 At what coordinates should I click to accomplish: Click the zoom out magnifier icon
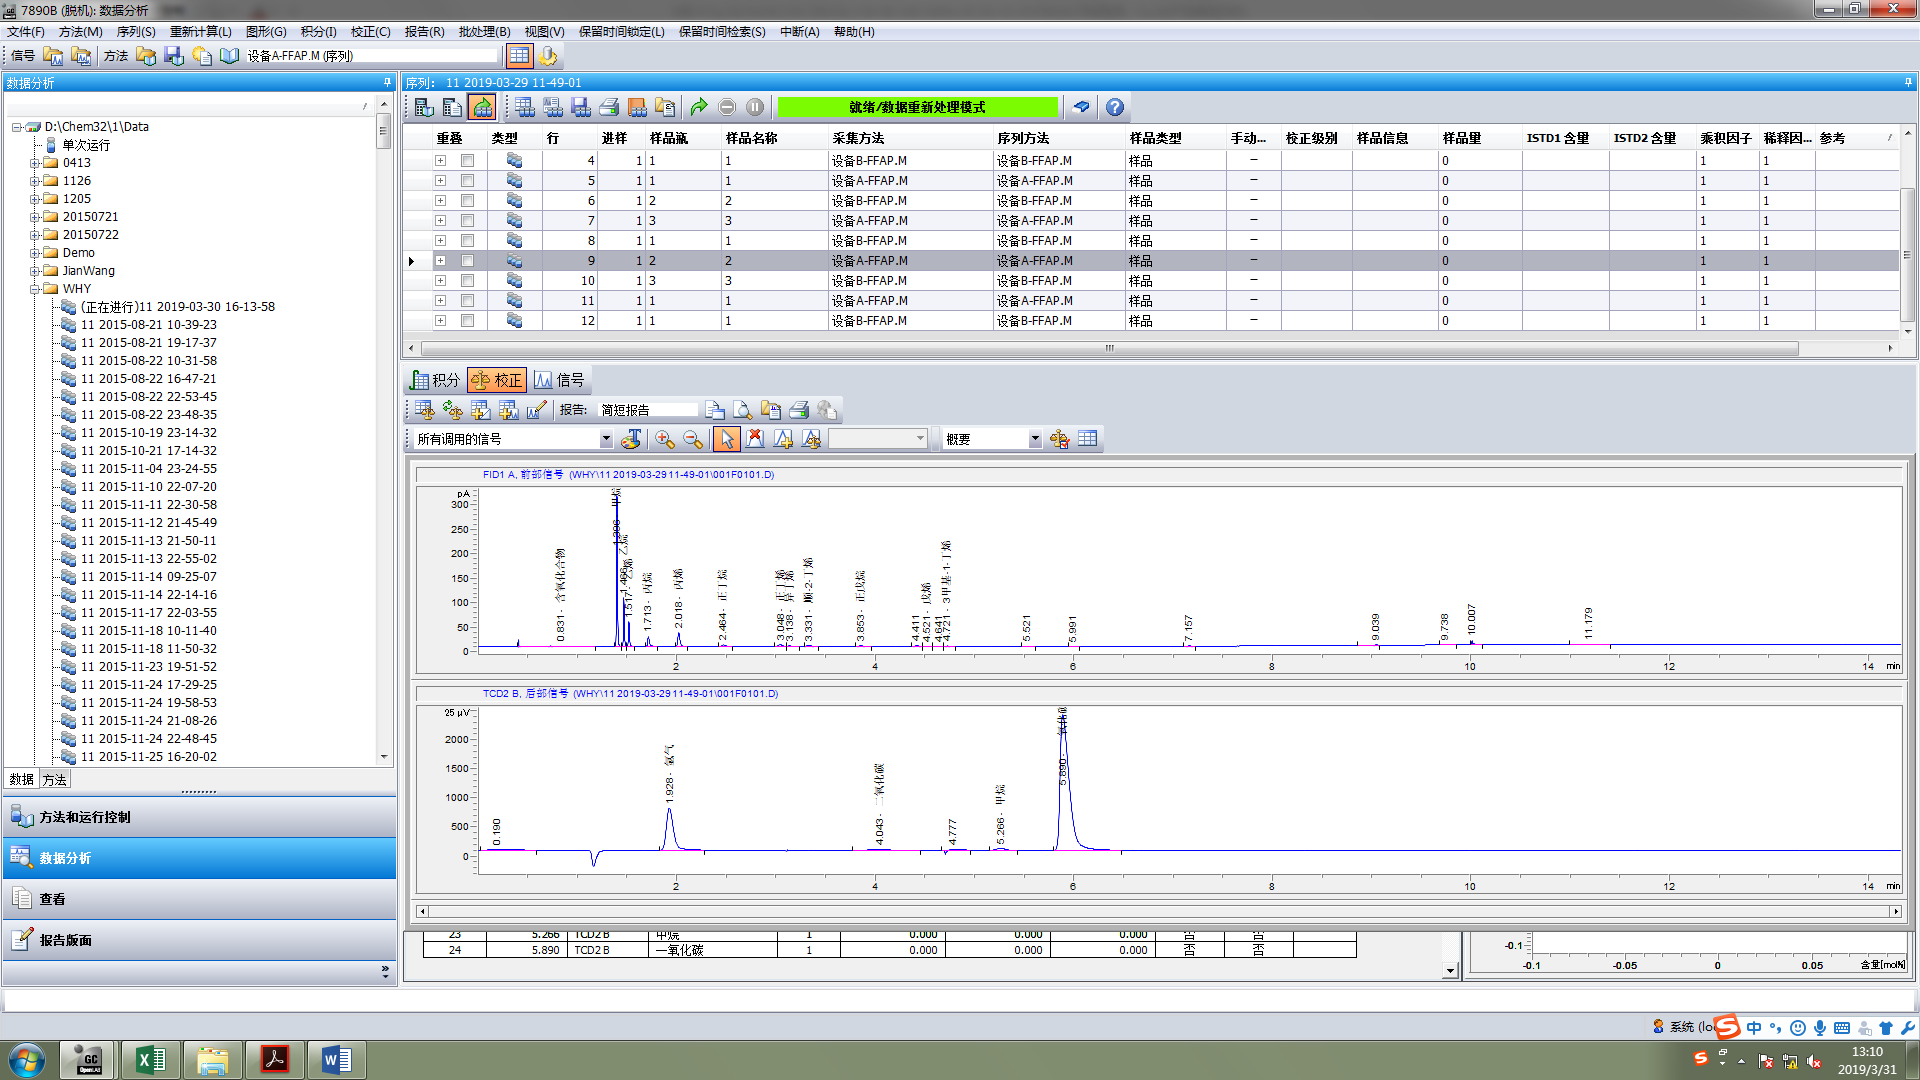pos(692,439)
